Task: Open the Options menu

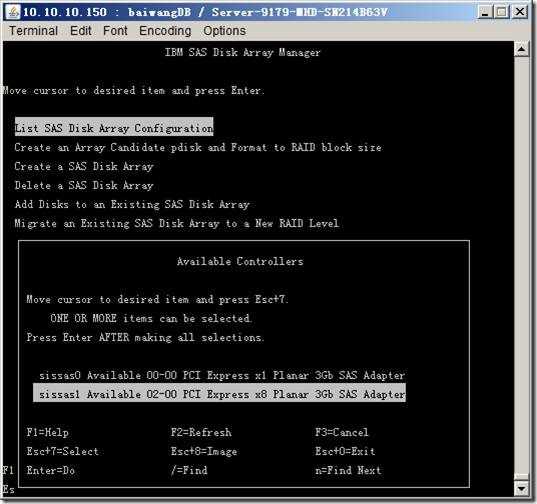Action: coord(224,31)
